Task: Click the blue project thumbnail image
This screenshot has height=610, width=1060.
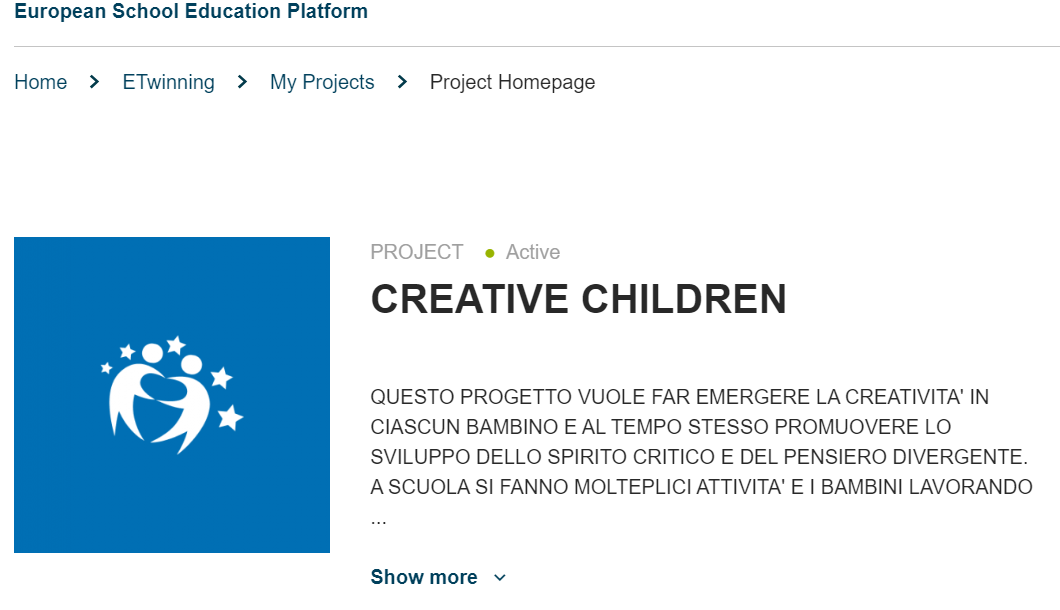Action: (x=172, y=395)
